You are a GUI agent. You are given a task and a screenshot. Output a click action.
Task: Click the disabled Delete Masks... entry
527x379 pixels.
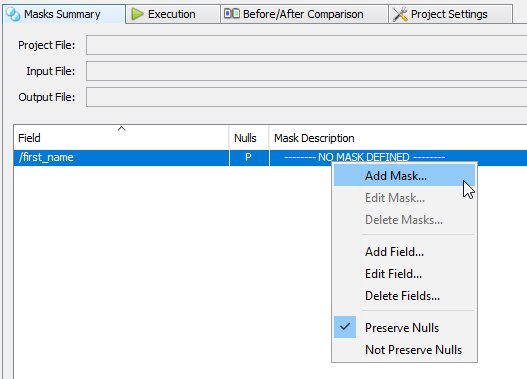(404, 220)
